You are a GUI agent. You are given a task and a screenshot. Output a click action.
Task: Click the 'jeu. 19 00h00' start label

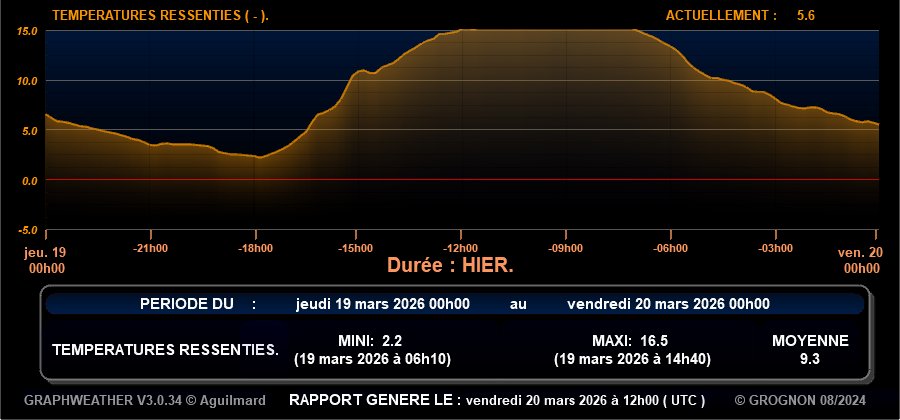click(45, 260)
